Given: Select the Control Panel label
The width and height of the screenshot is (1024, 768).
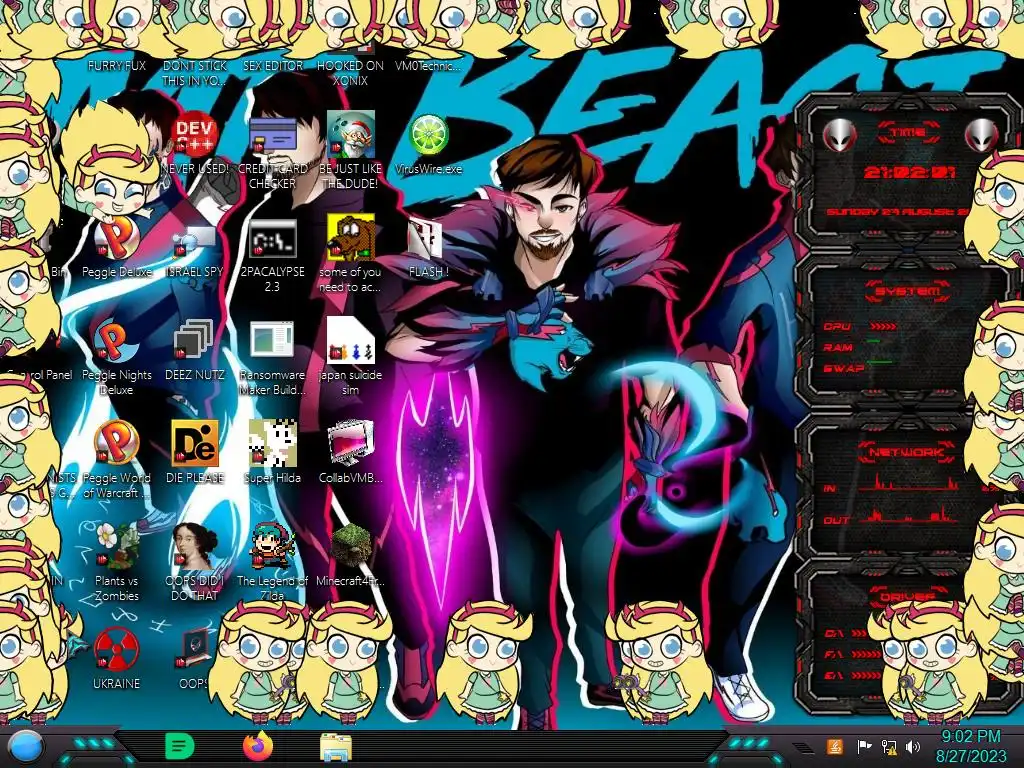Looking at the screenshot, I should pyautogui.click(x=39, y=375).
